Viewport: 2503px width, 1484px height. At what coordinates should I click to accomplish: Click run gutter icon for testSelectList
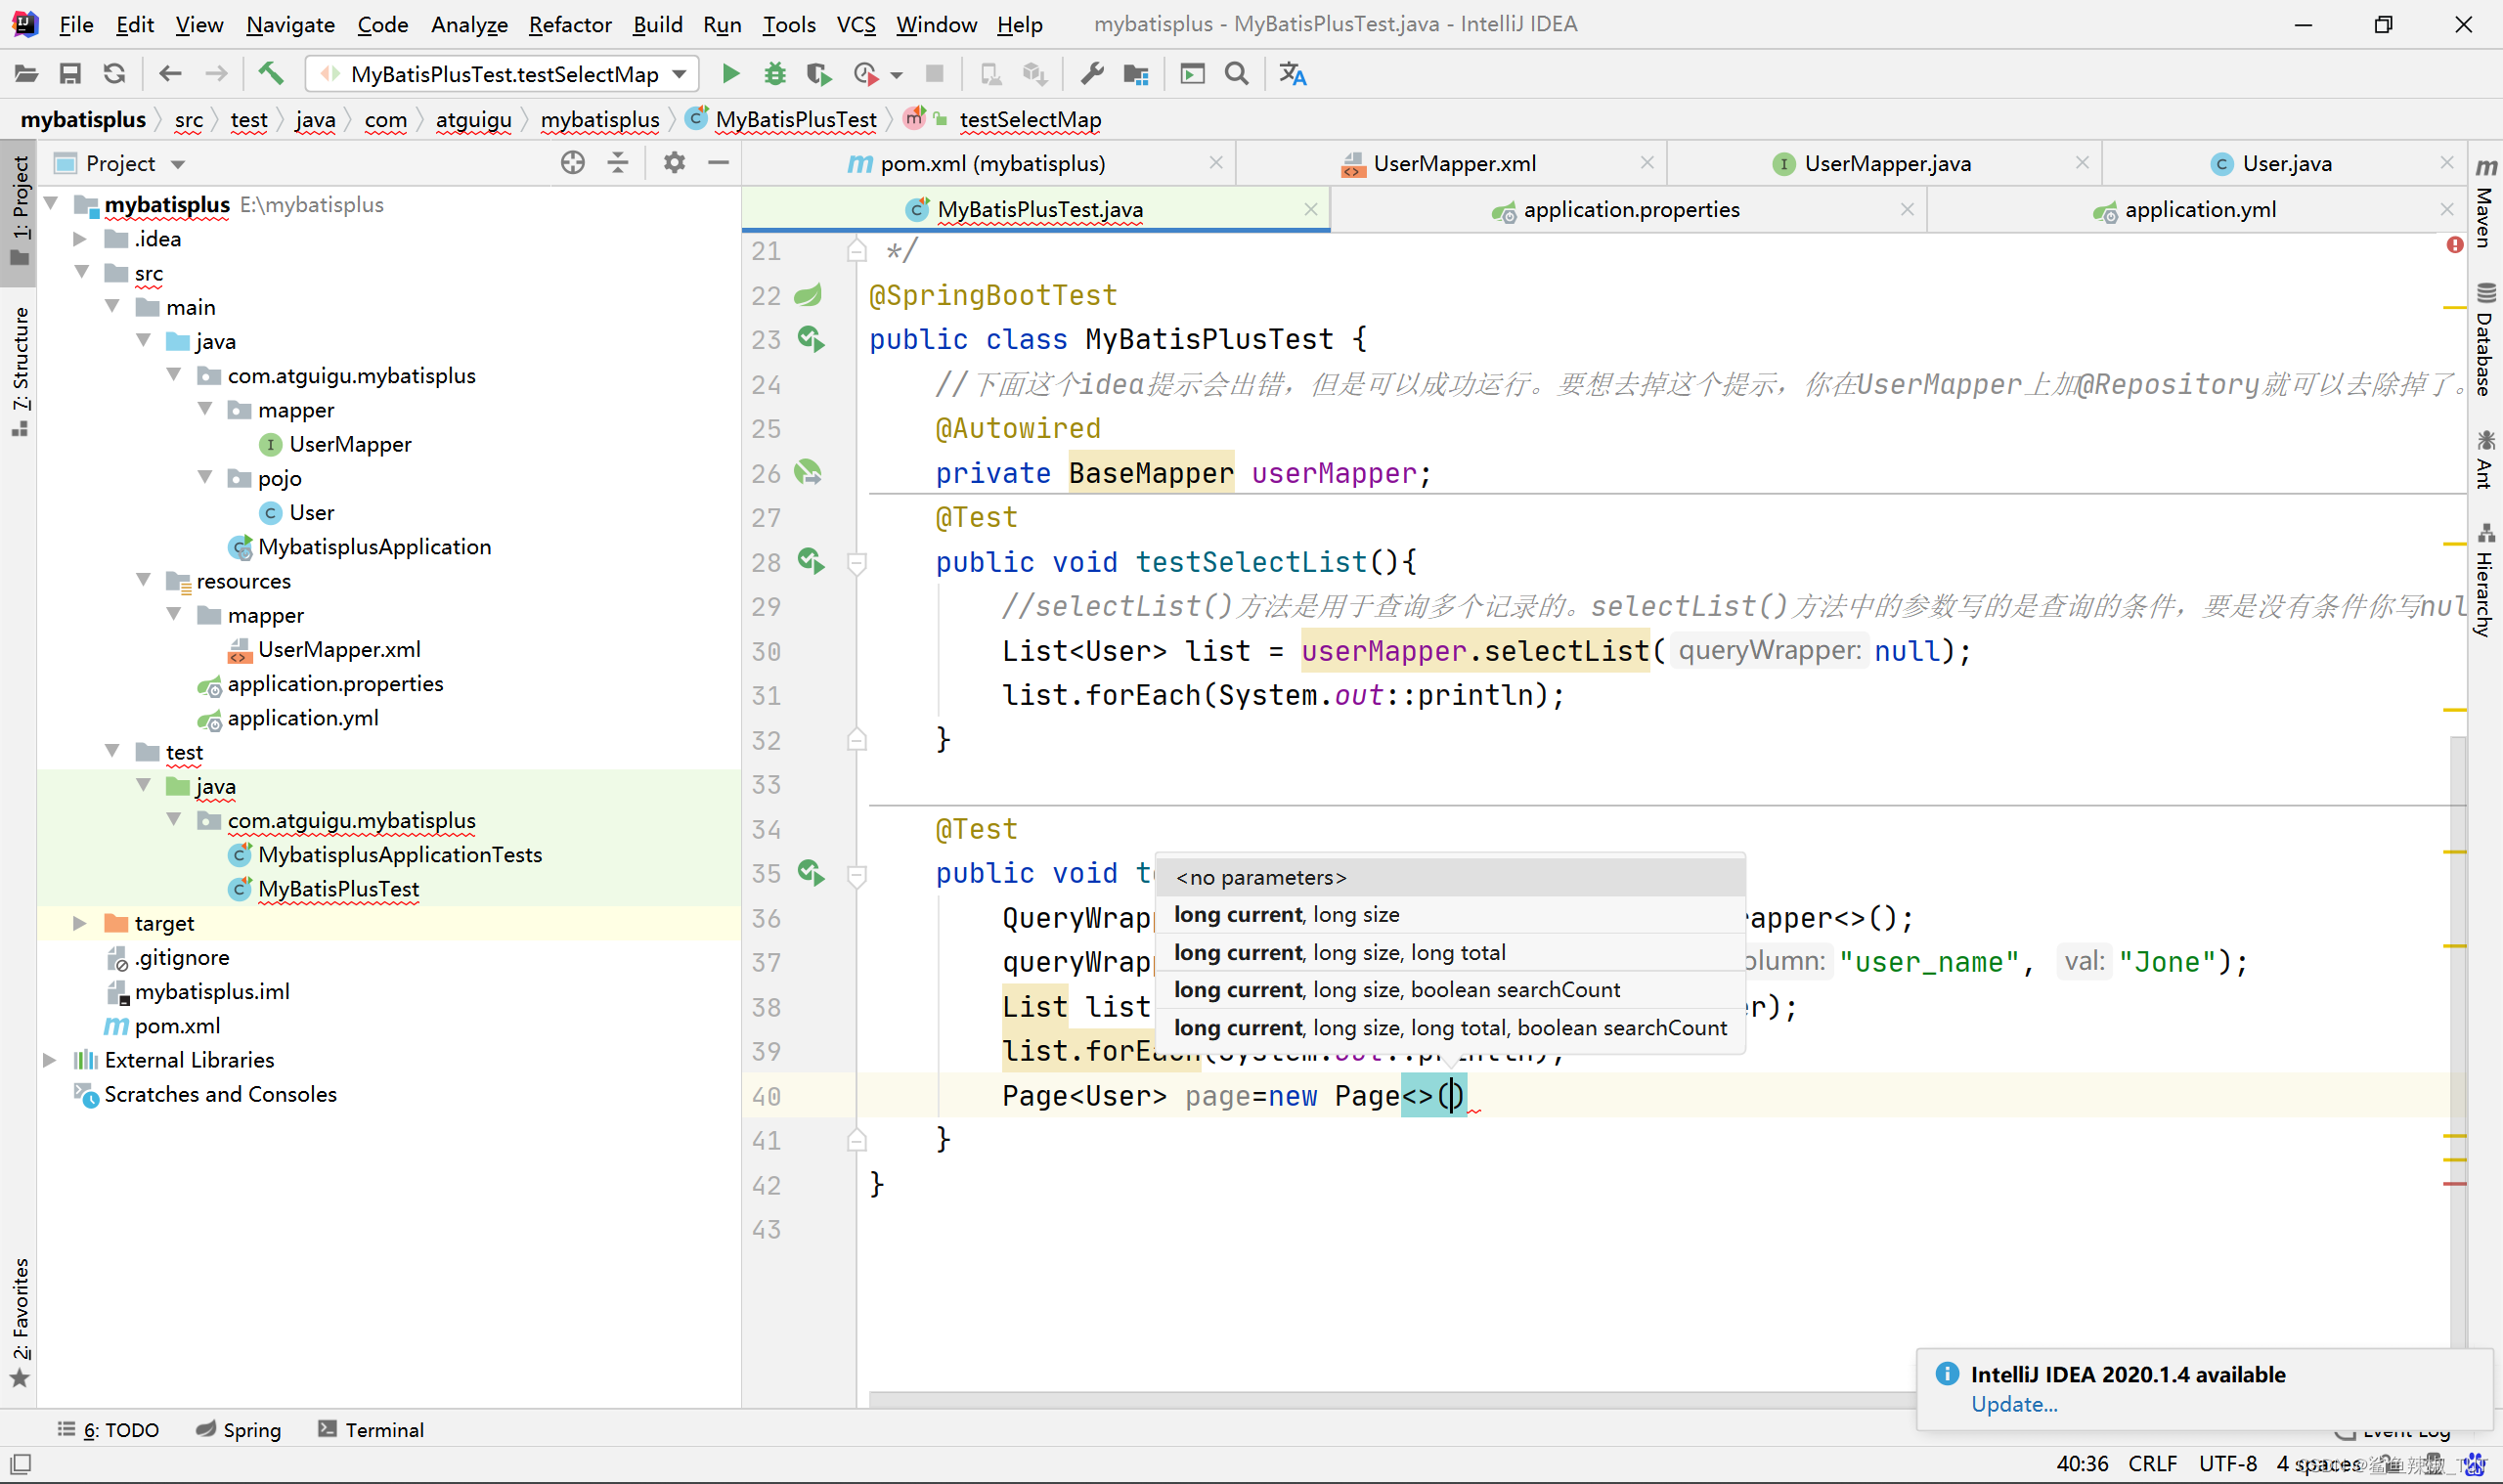[811, 561]
